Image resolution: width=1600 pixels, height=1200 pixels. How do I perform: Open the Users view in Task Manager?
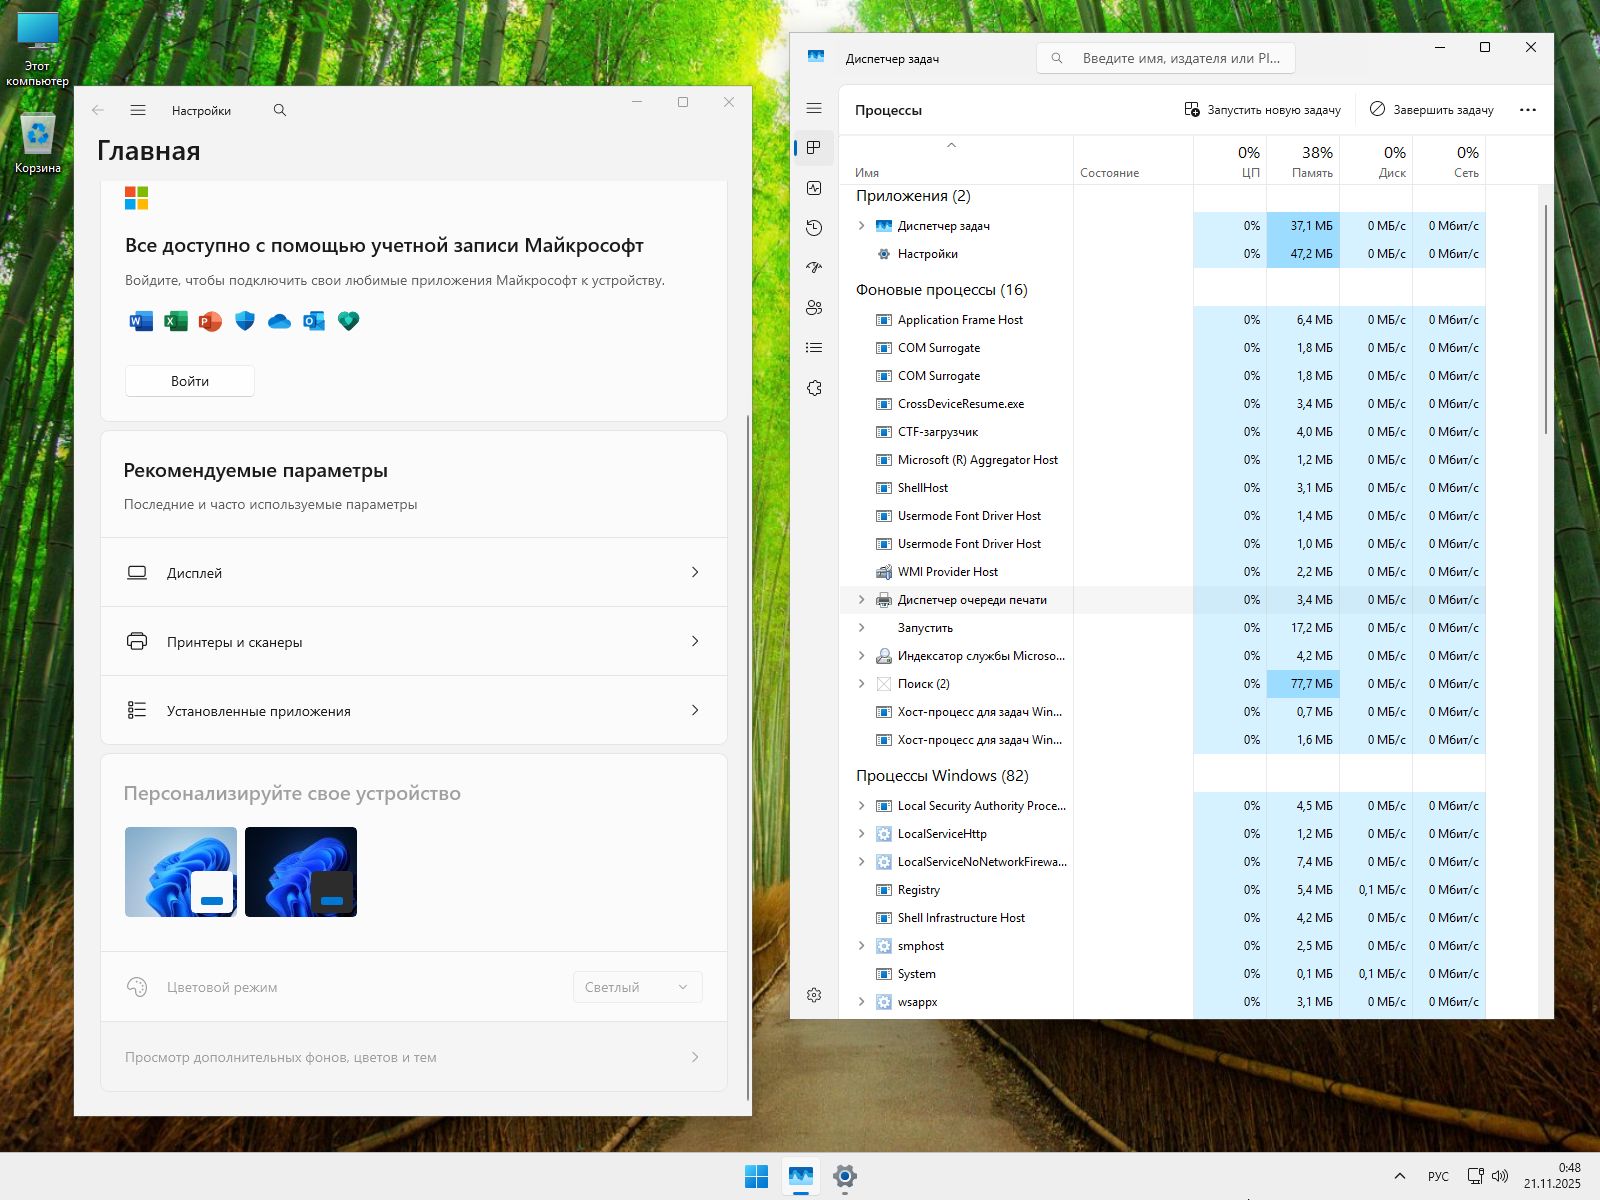(x=814, y=308)
